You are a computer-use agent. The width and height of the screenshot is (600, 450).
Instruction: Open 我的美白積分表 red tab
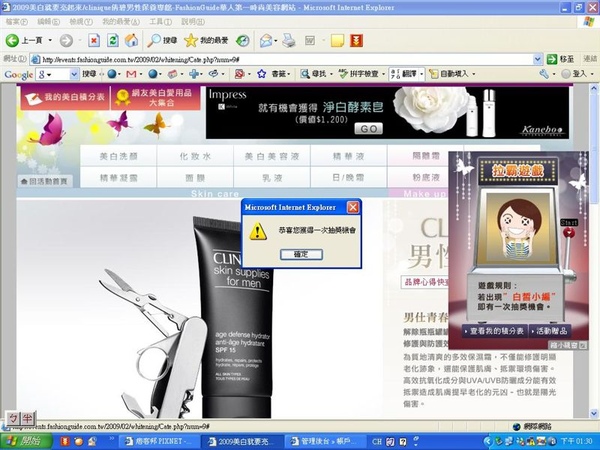[x=65, y=98]
